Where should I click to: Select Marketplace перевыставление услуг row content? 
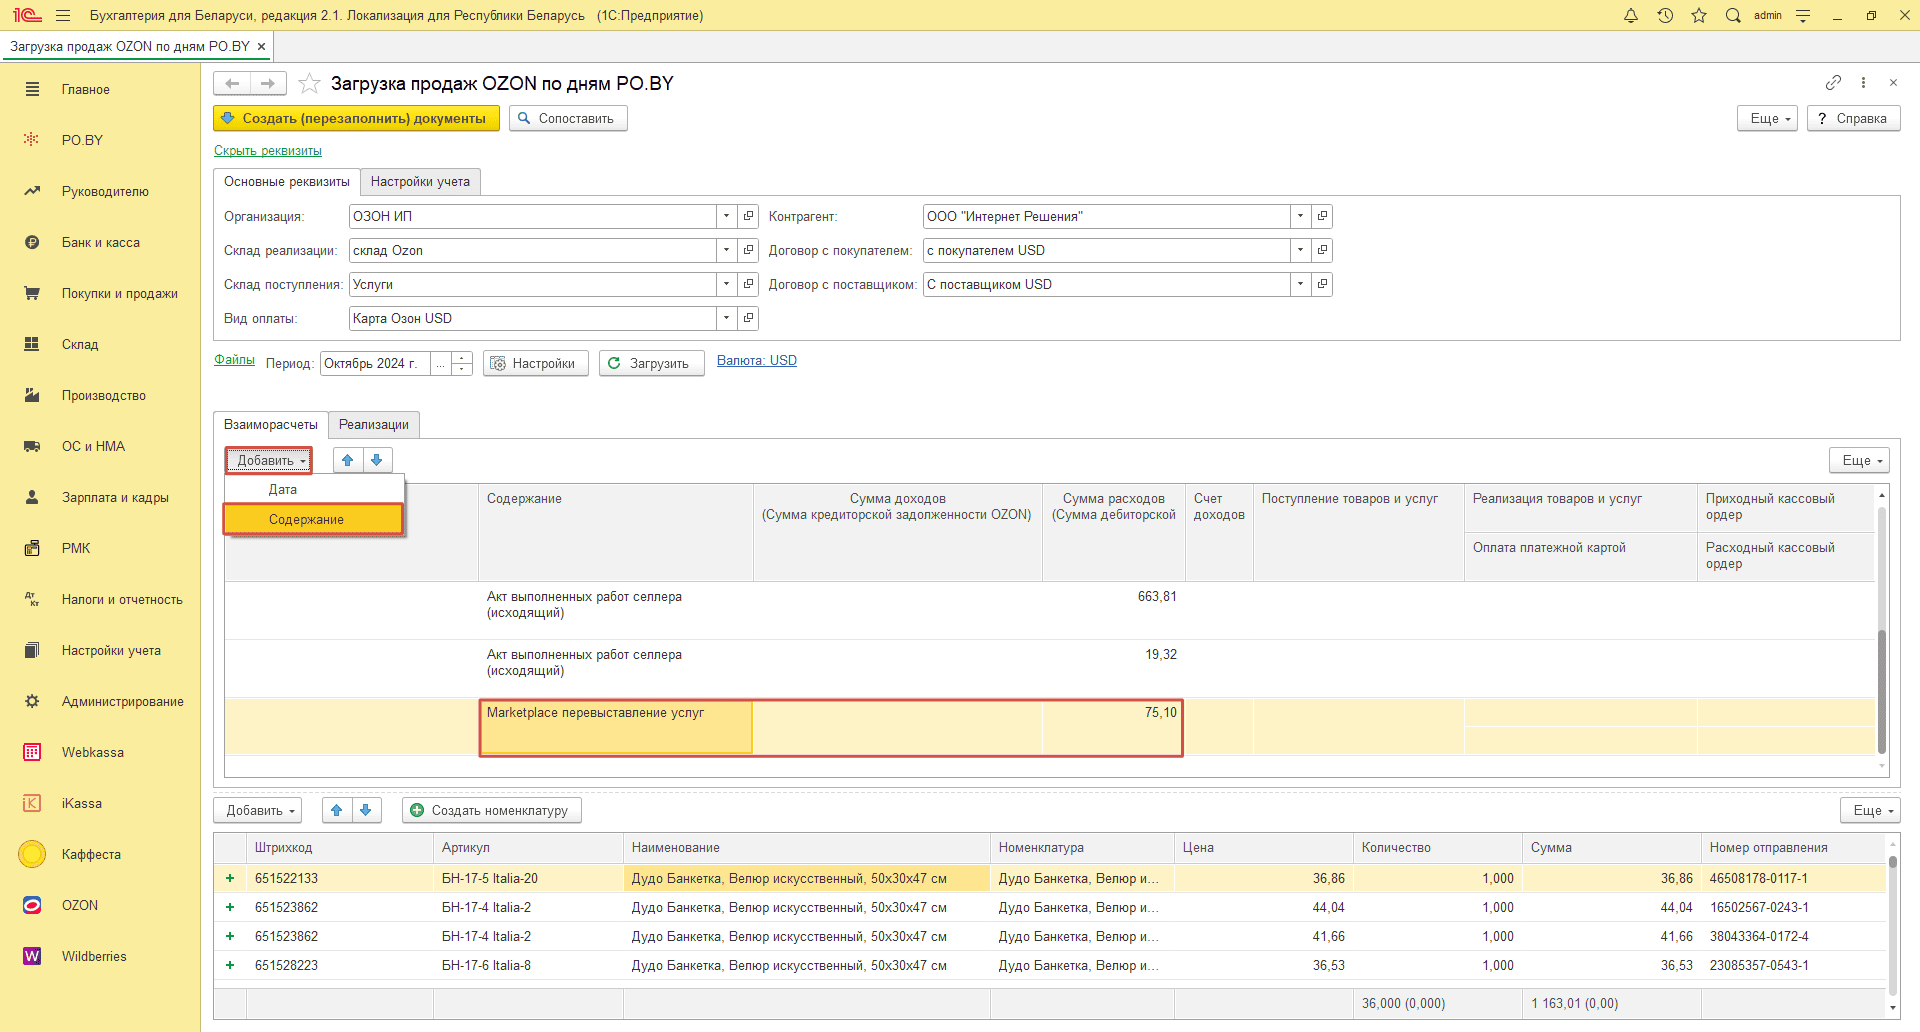[616, 727]
